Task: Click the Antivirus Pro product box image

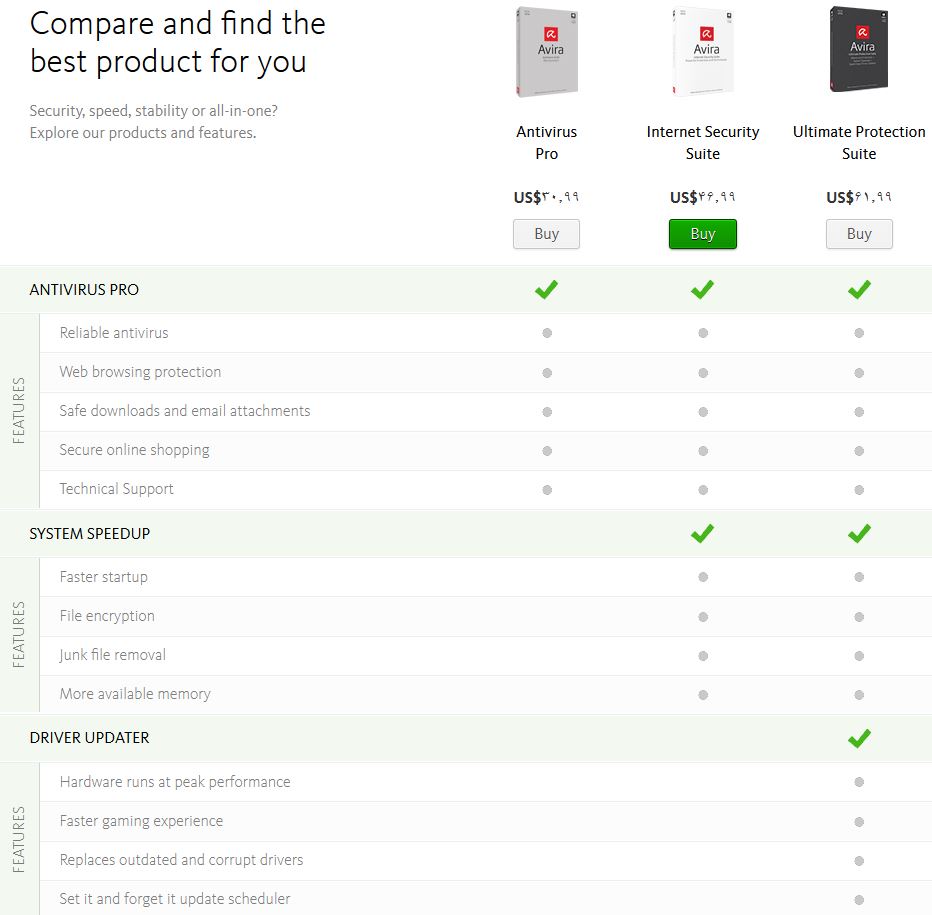Action: click(x=546, y=52)
